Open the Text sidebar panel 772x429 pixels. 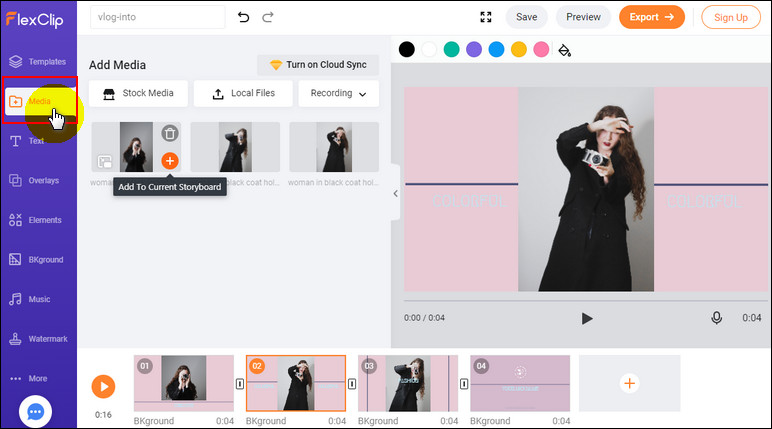pyautogui.click(x=27, y=141)
